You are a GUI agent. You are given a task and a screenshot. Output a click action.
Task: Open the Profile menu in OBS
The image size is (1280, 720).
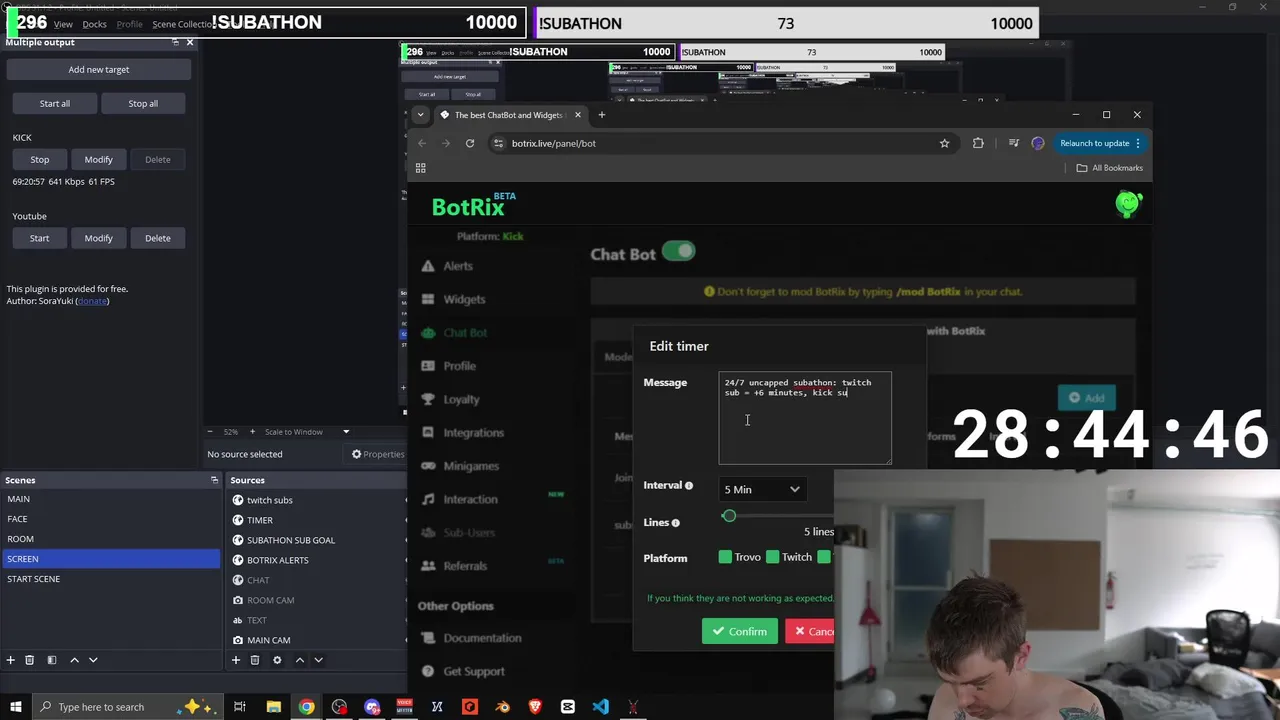tap(129, 24)
